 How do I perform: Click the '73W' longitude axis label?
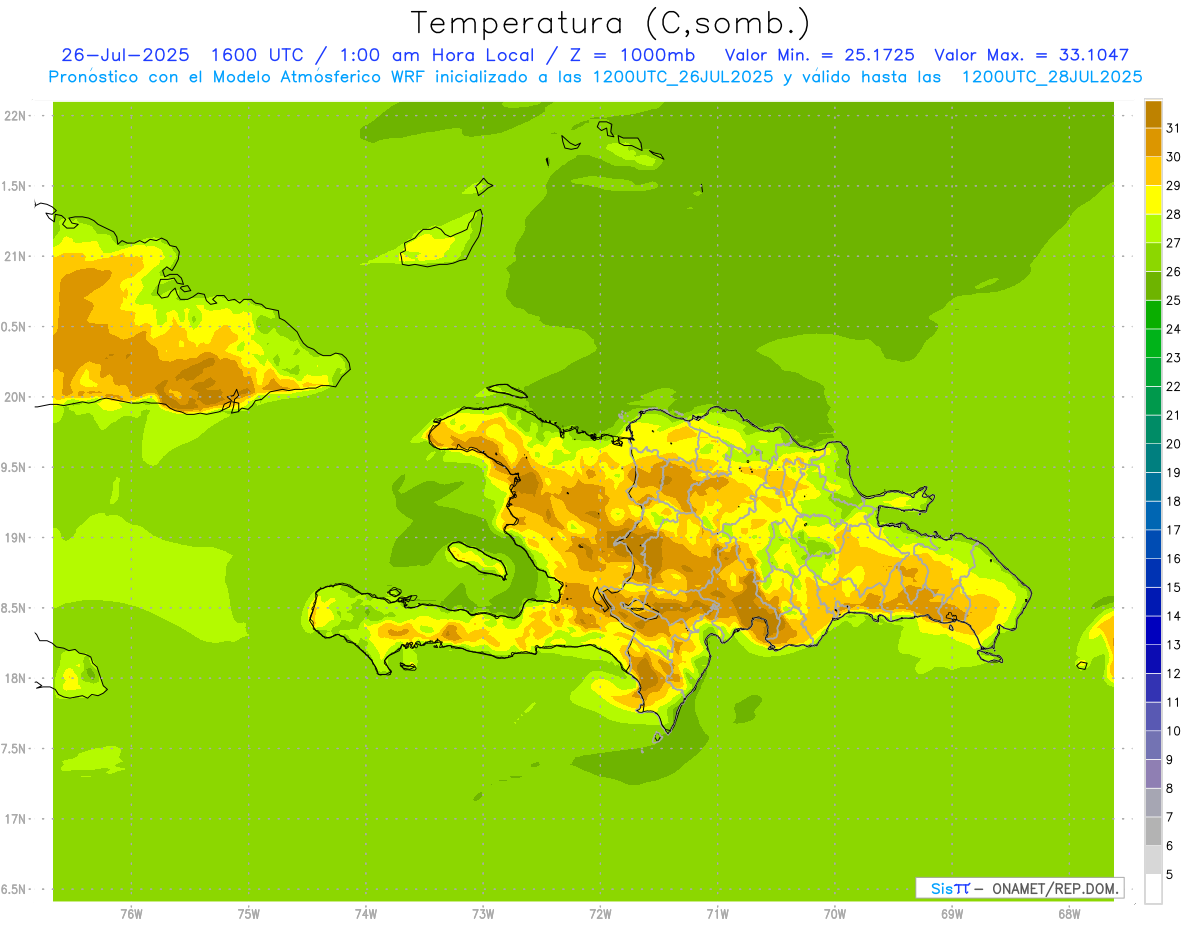click(483, 914)
